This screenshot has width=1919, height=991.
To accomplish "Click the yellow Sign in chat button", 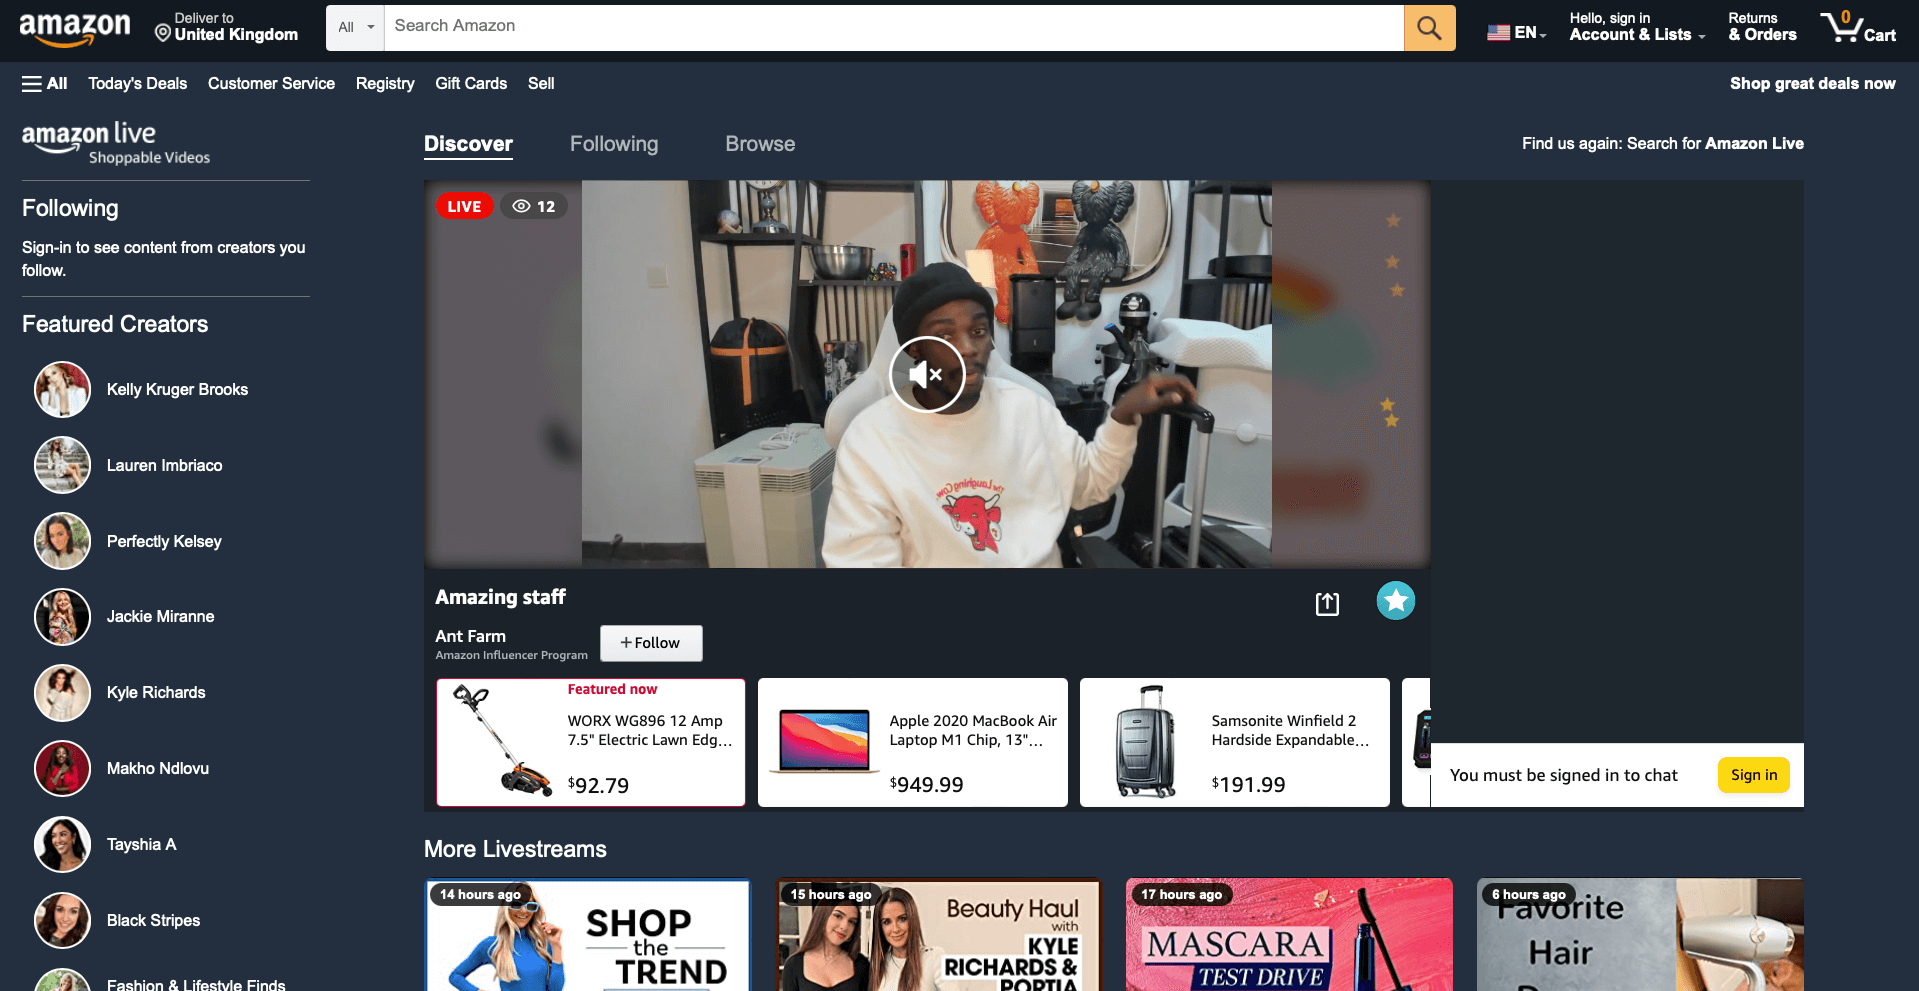I will coord(1754,775).
